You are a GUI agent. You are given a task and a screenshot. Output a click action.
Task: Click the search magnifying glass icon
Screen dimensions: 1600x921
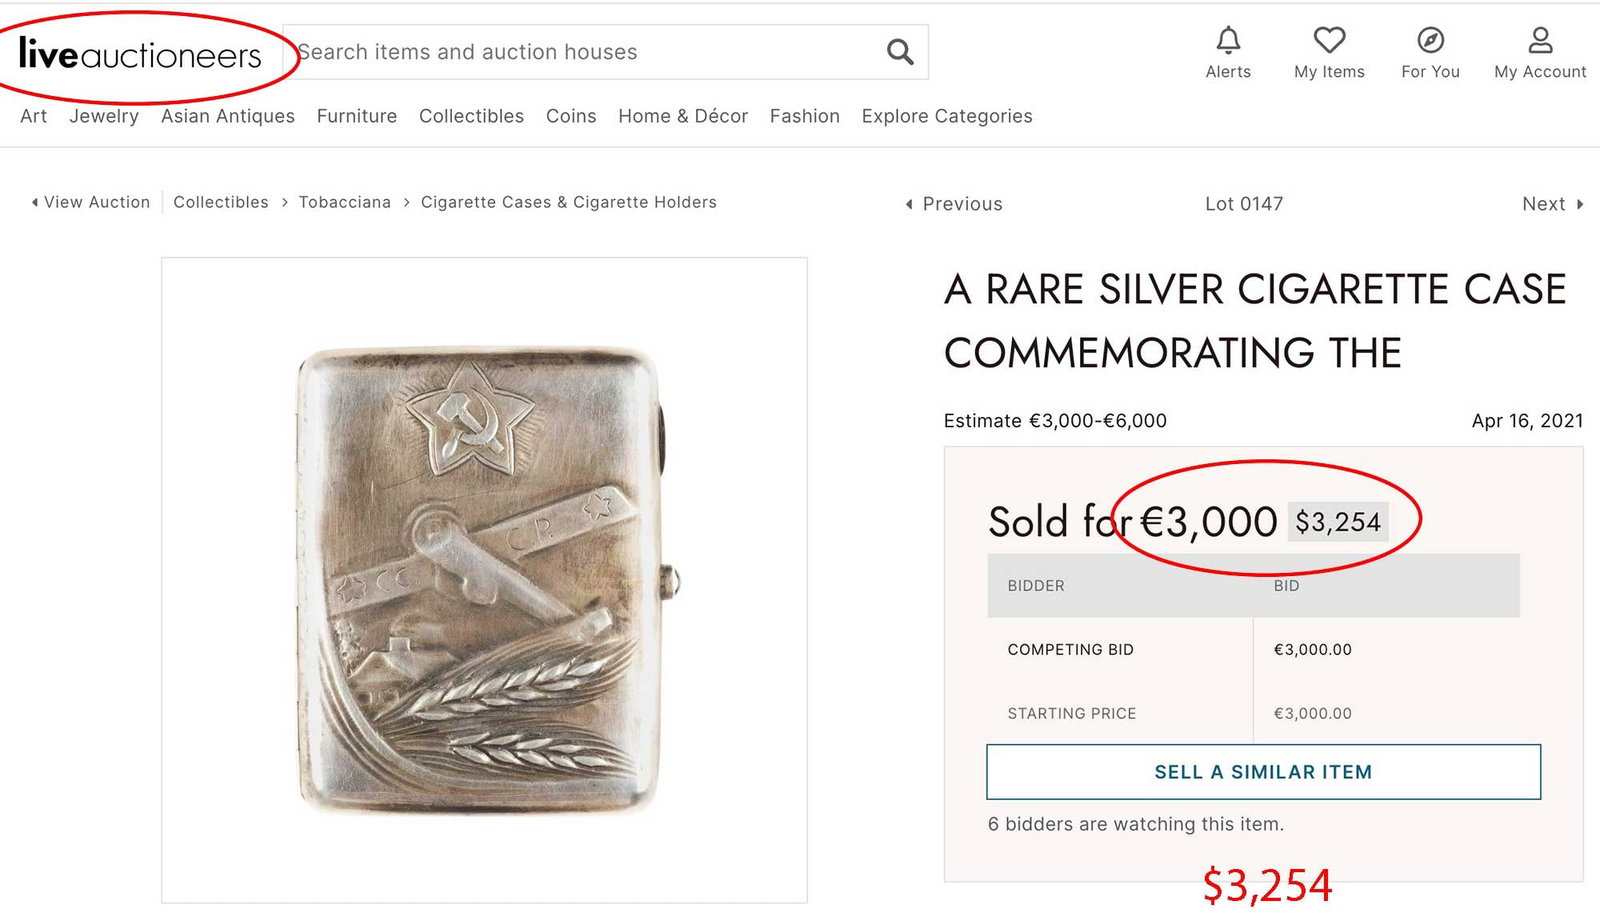click(x=898, y=51)
